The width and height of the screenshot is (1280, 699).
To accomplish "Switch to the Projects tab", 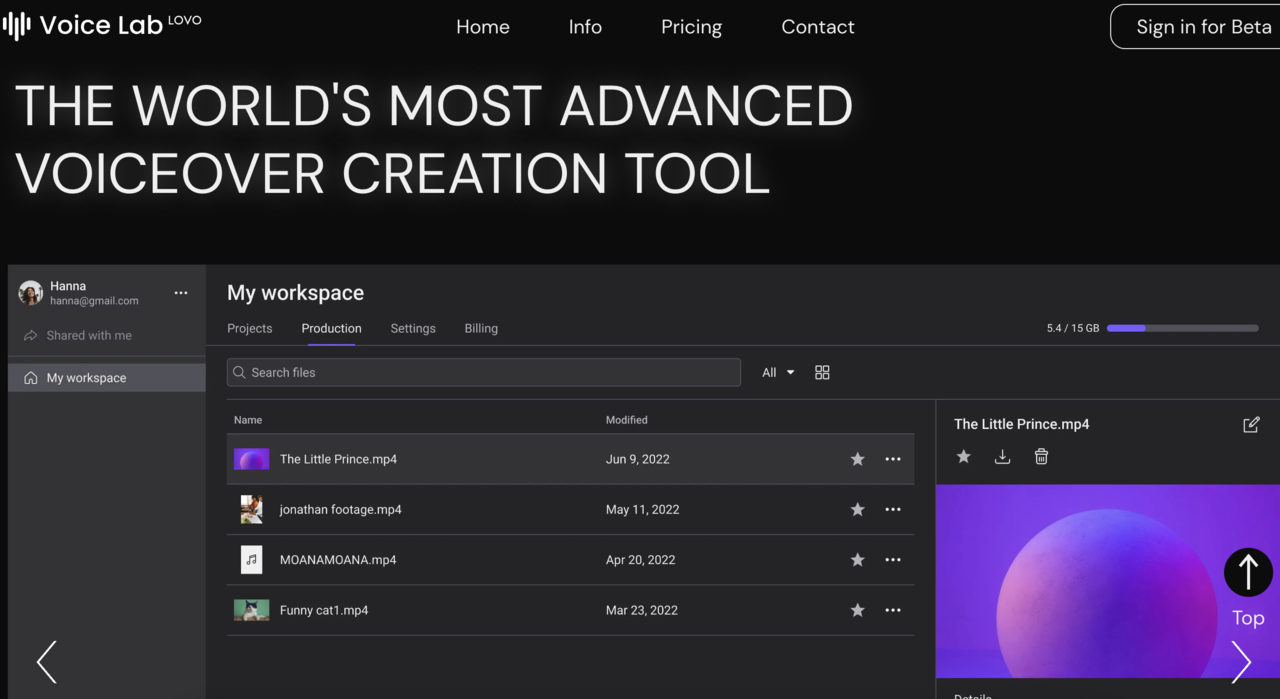I will pos(250,328).
